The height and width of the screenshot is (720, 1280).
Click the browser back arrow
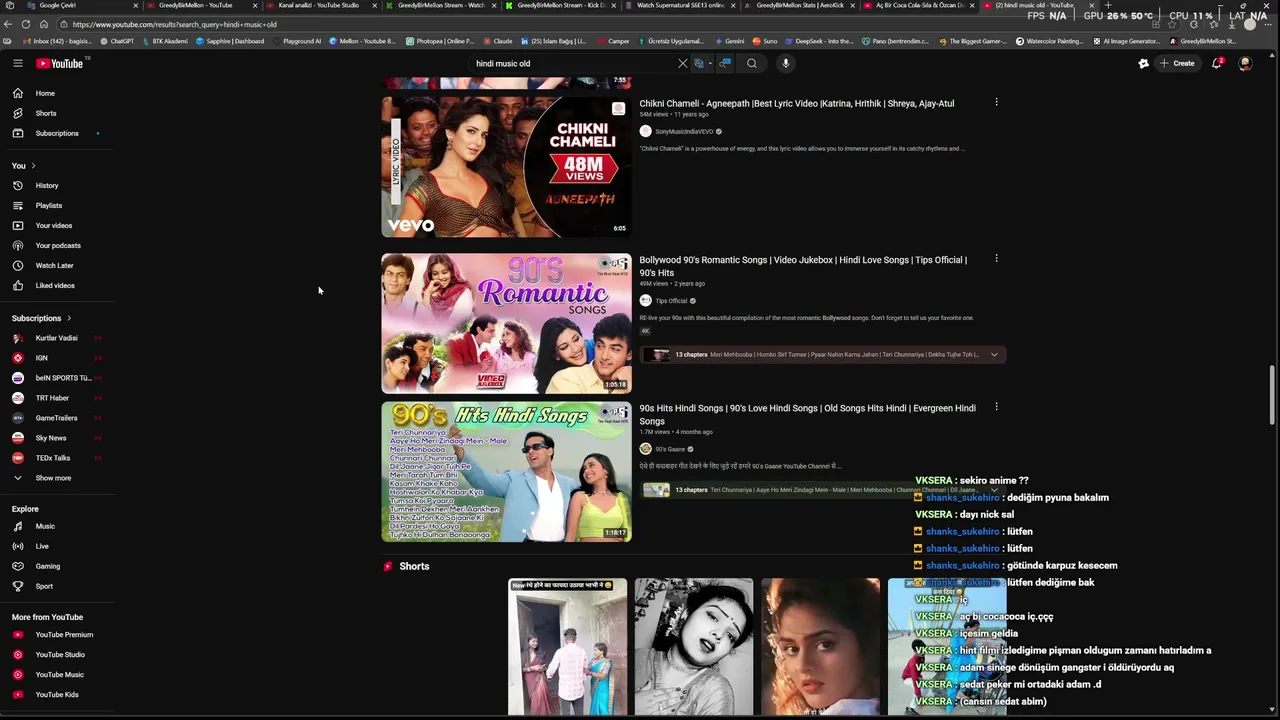(x=8, y=24)
